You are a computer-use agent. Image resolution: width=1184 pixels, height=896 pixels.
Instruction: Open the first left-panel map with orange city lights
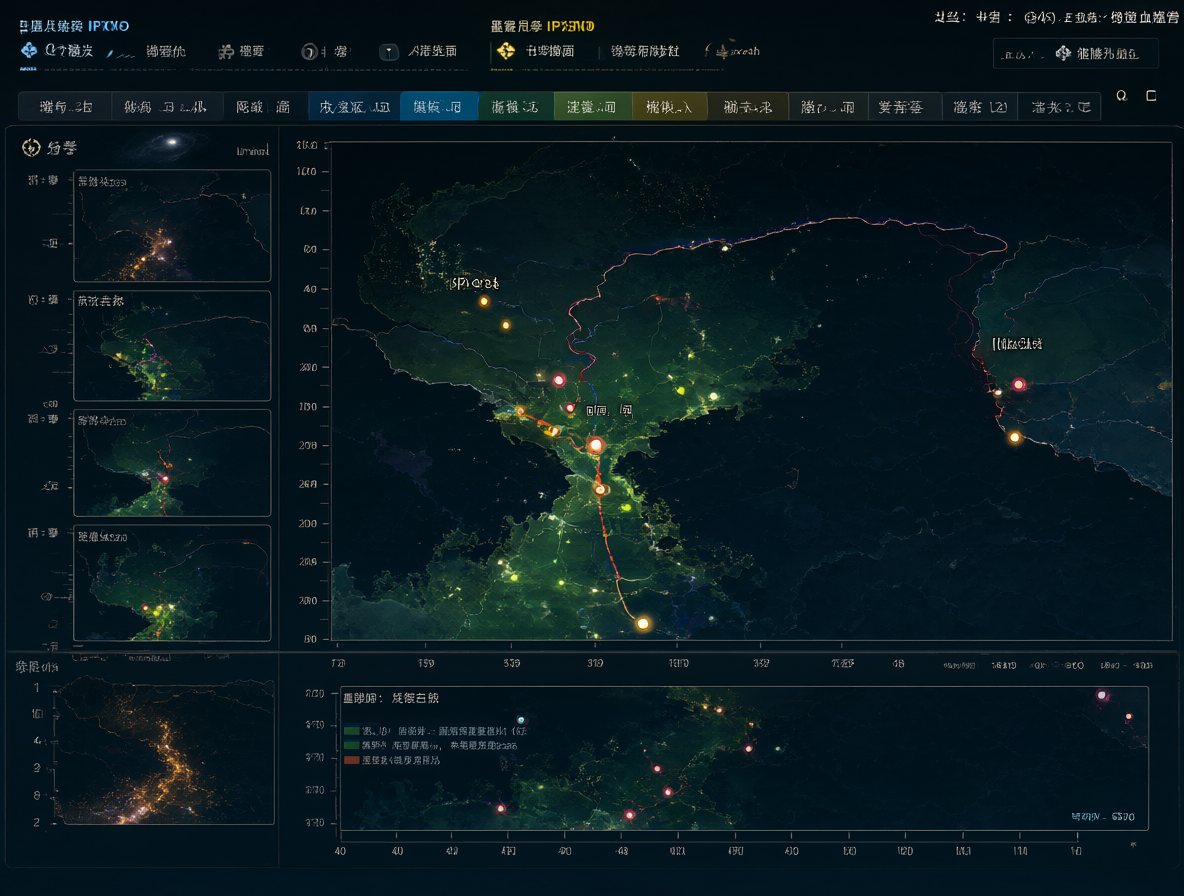click(172, 226)
